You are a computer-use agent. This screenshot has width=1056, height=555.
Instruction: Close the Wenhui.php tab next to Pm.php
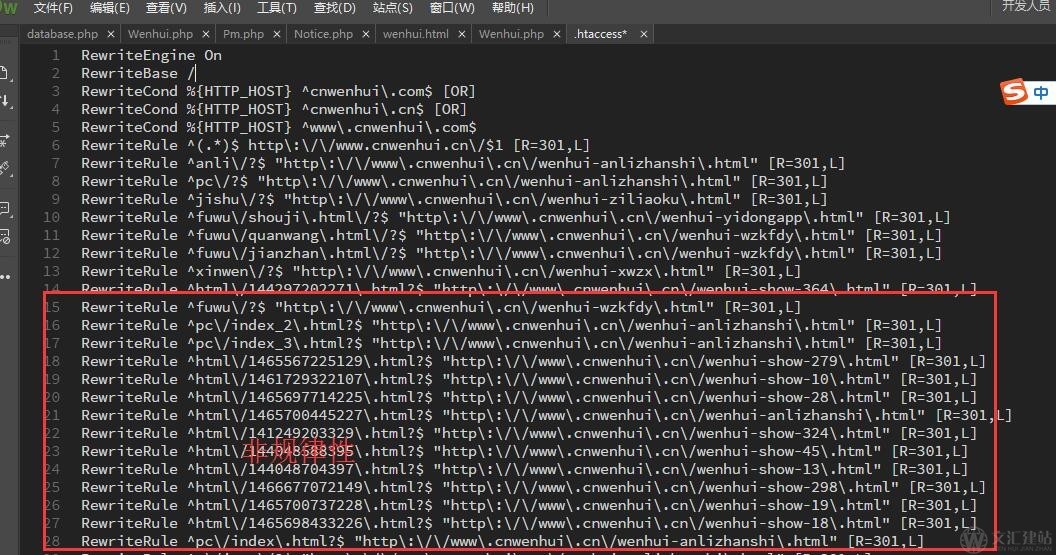click(x=205, y=34)
